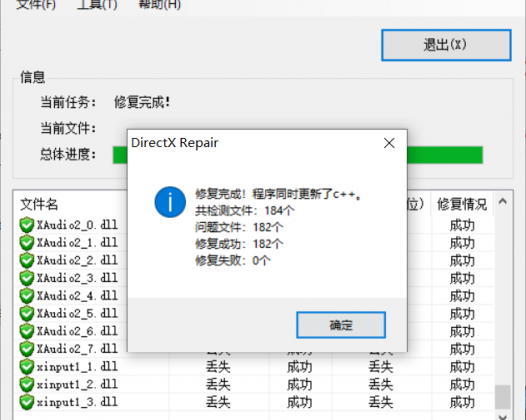
Task: Click shield icon beside XAudio2_0.dll
Action: point(27,225)
